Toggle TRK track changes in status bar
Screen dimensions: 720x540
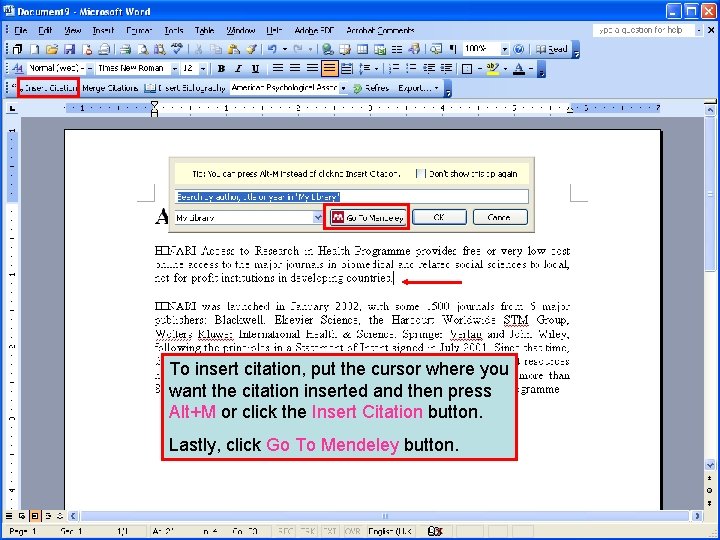pos(308,531)
